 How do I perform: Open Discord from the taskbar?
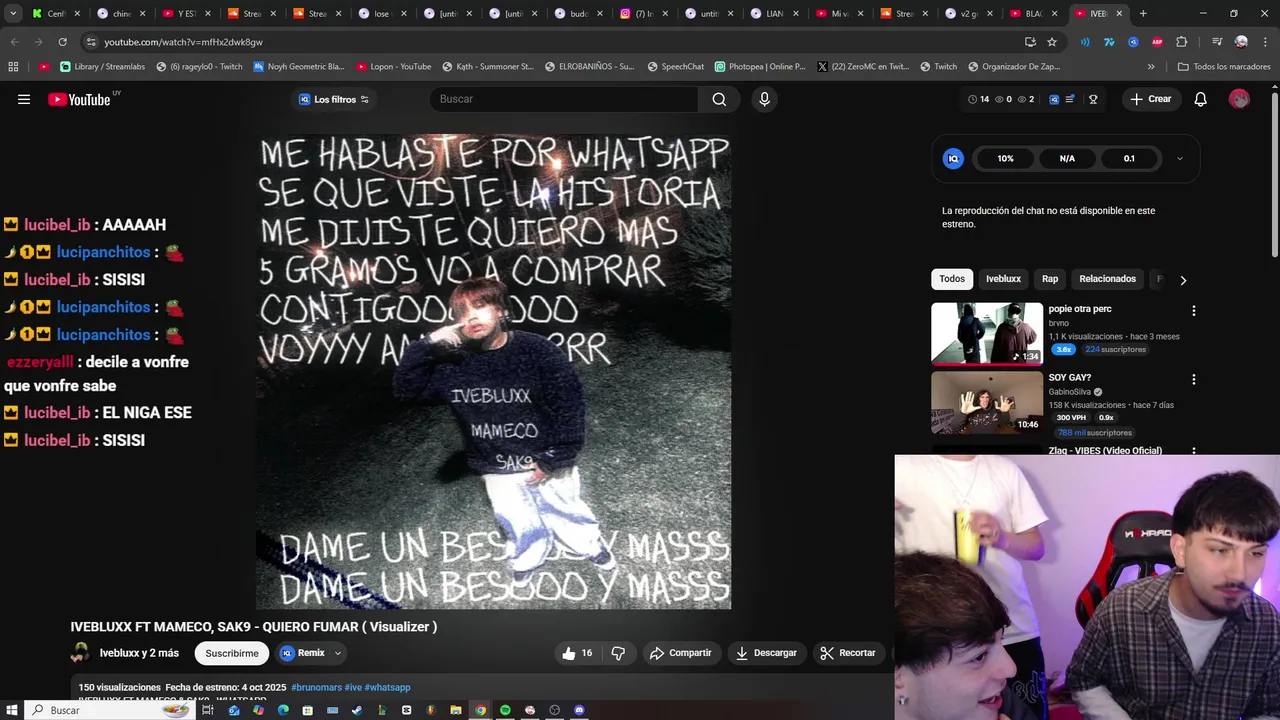[579, 710]
